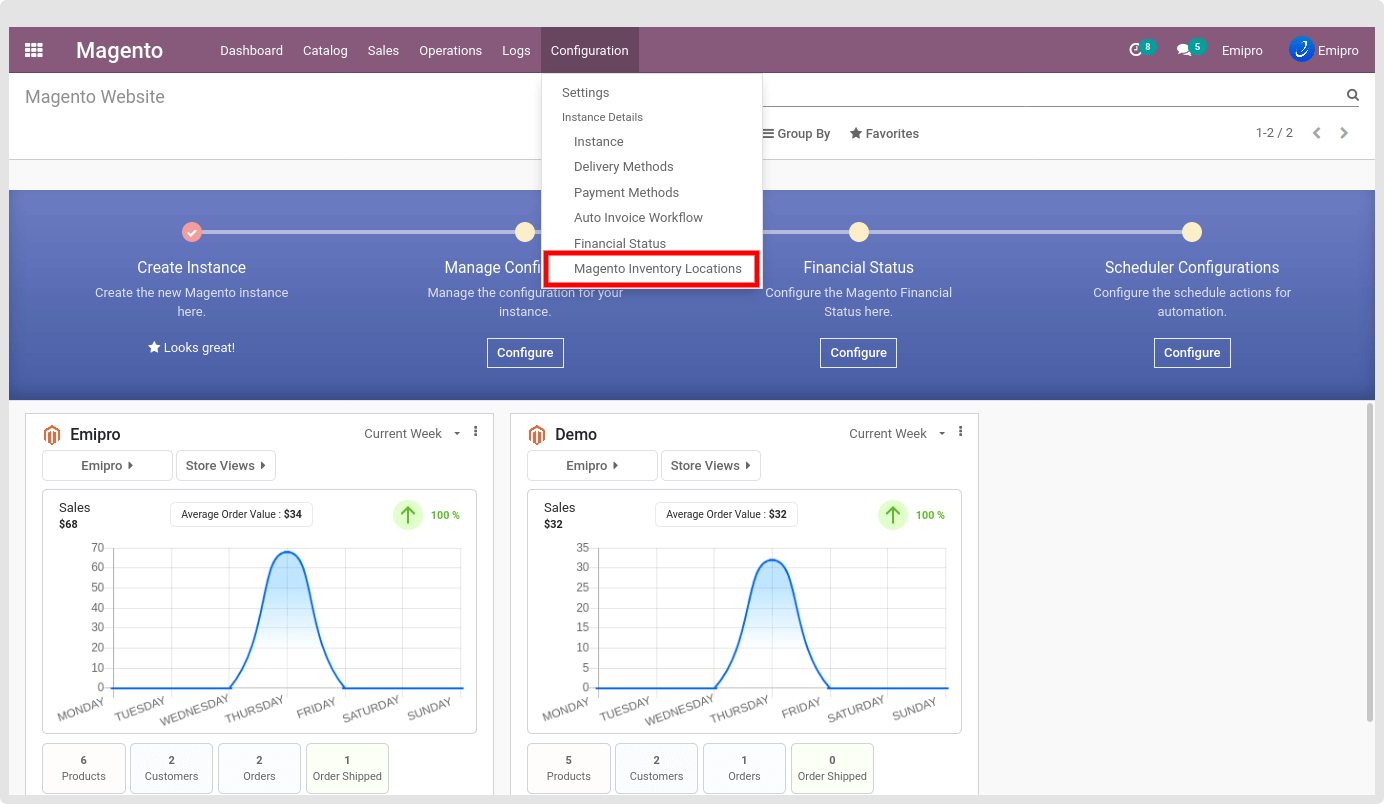
Task: Click the Magento logo on Emipro card
Action: tap(52, 435)
